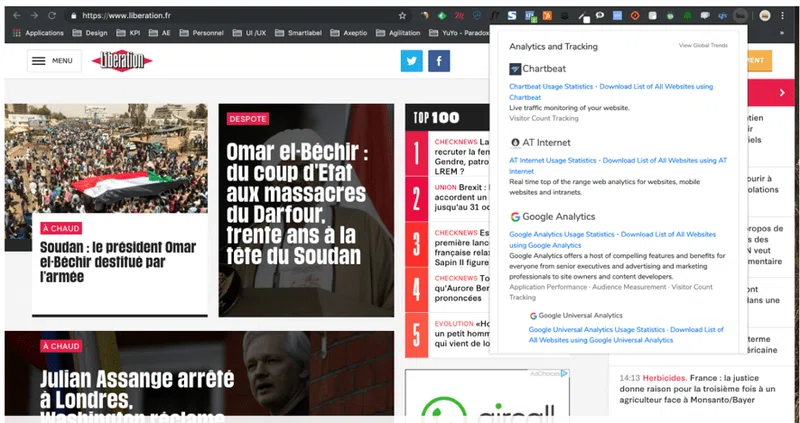Bookmark this page with the star icon
The width and height of the screenshot is (800, 423).
(x=402, y=16)
